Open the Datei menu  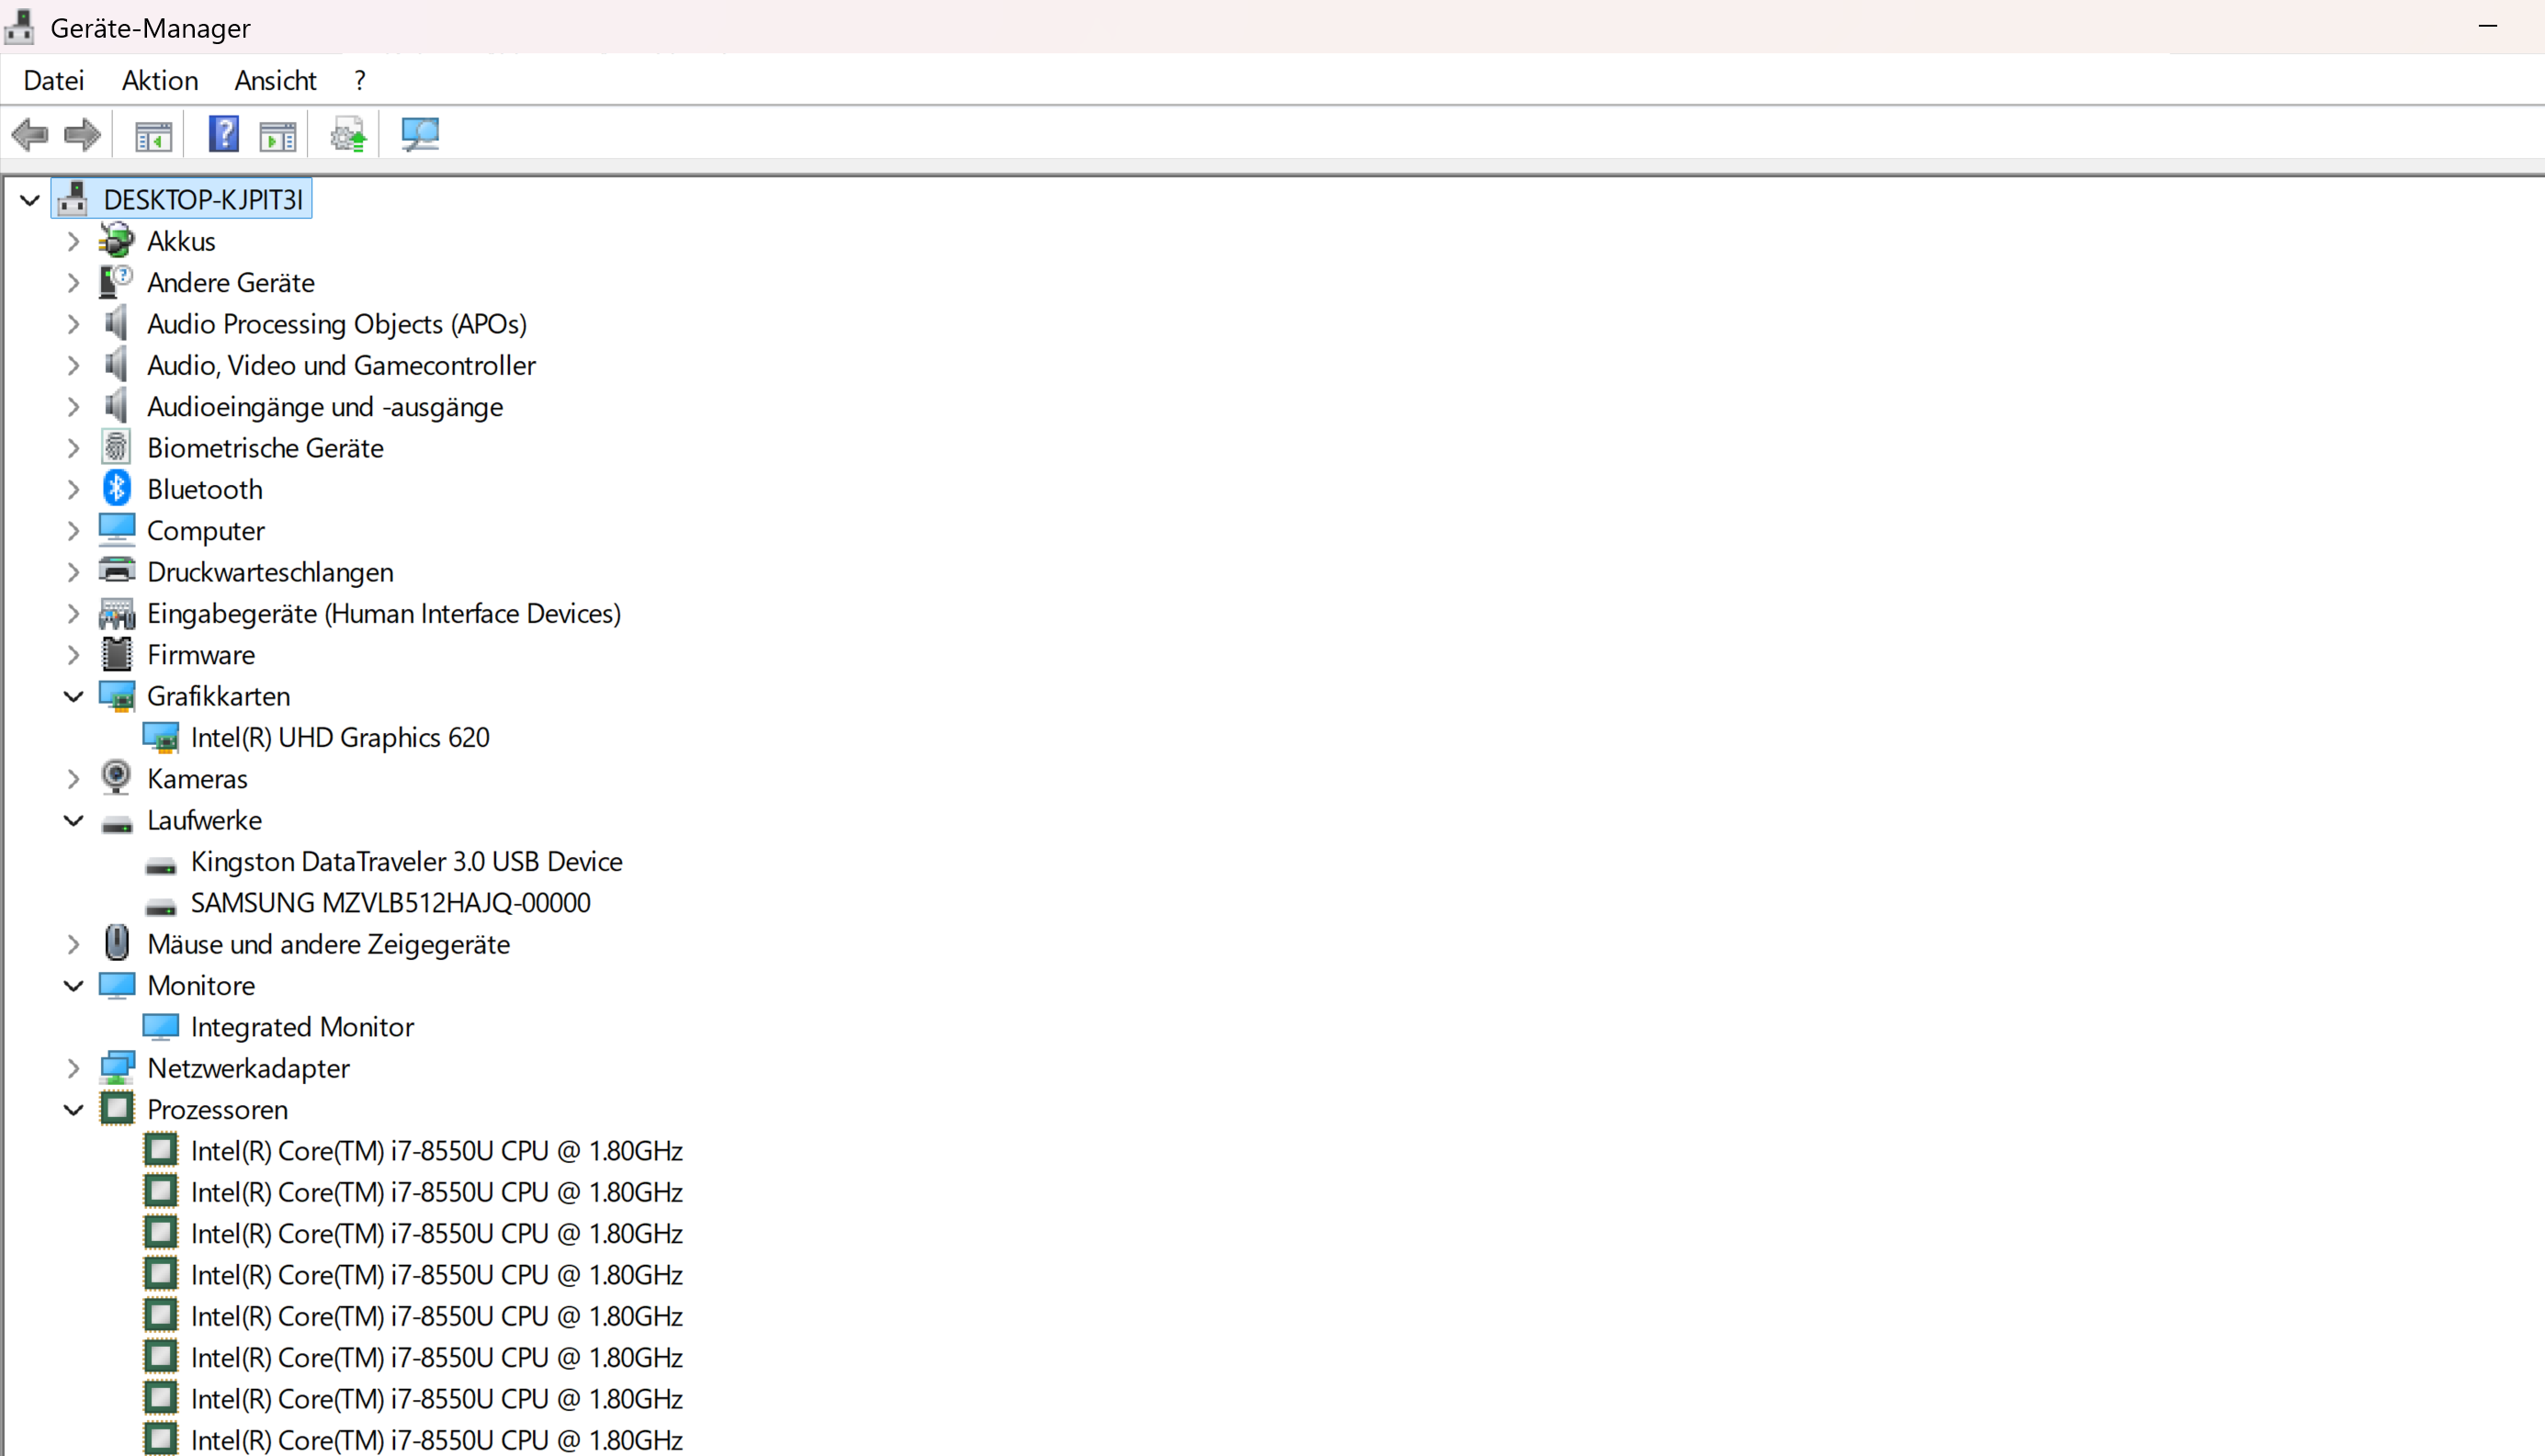pos(54,80)
